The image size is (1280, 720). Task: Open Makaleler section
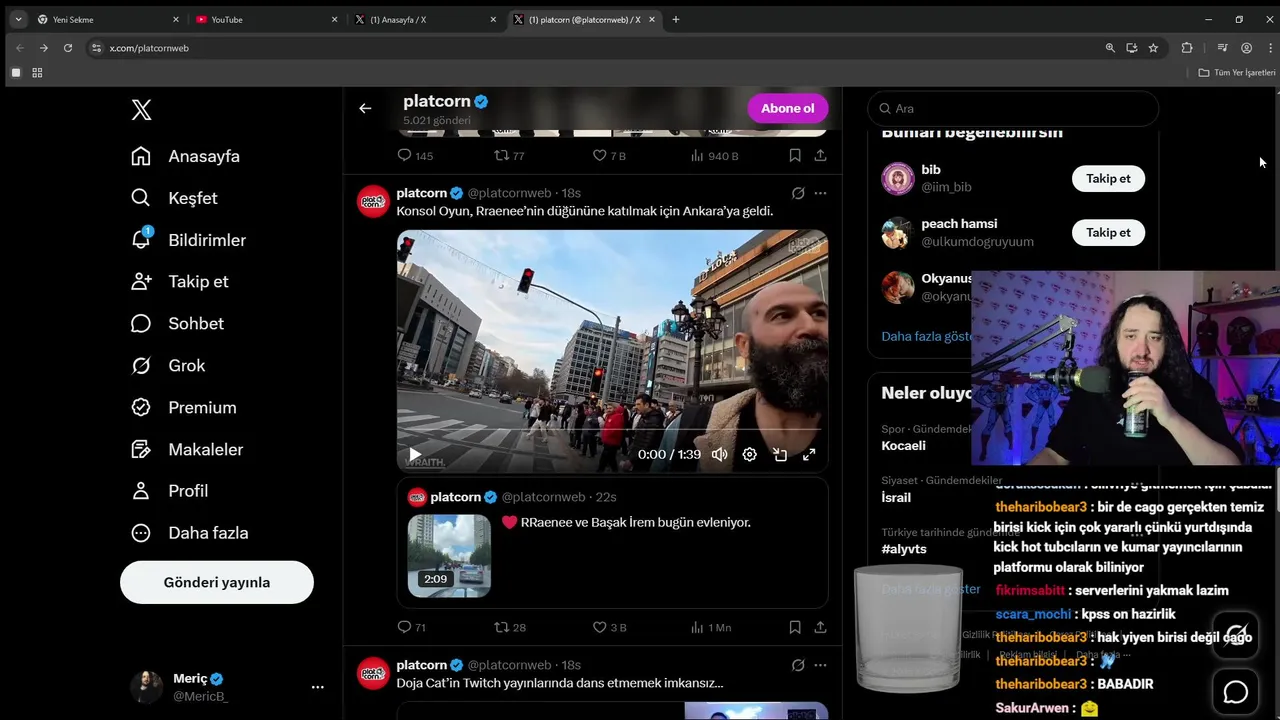[187, 449]
